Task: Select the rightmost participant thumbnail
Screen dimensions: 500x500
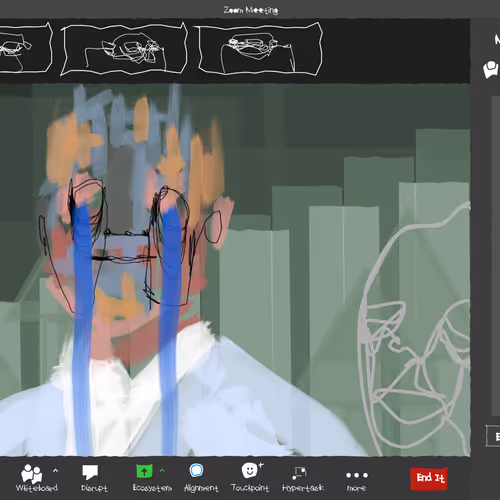Action: pos(260,49)
